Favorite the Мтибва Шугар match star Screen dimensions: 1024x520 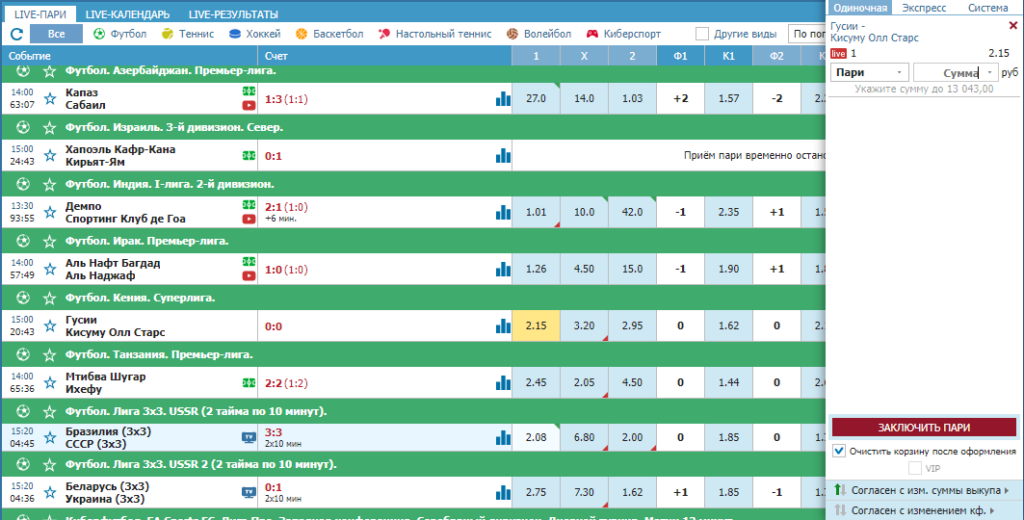(x=50, y=383)
